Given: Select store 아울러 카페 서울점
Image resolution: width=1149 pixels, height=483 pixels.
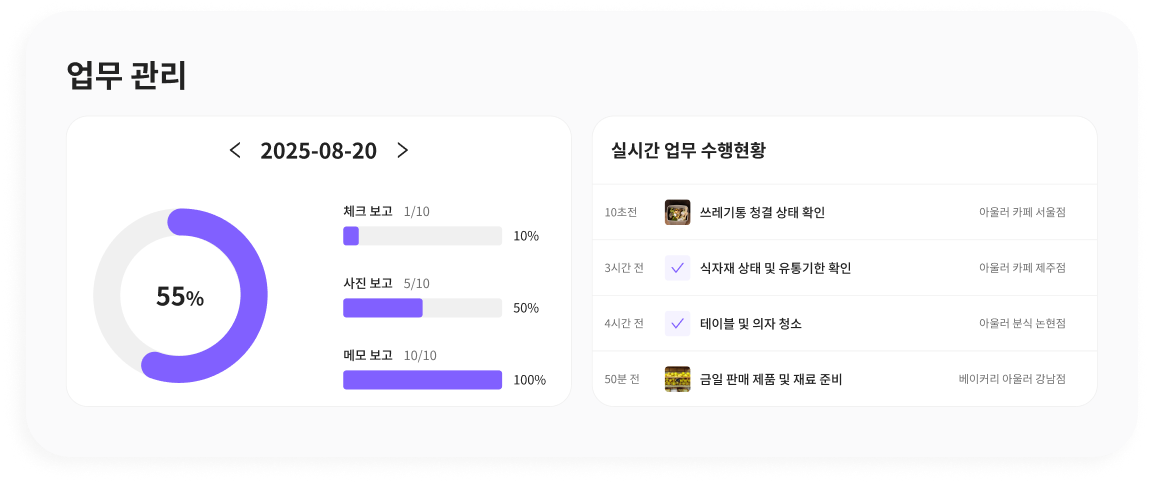Looking at the screenshot, I should point(1022,212).
